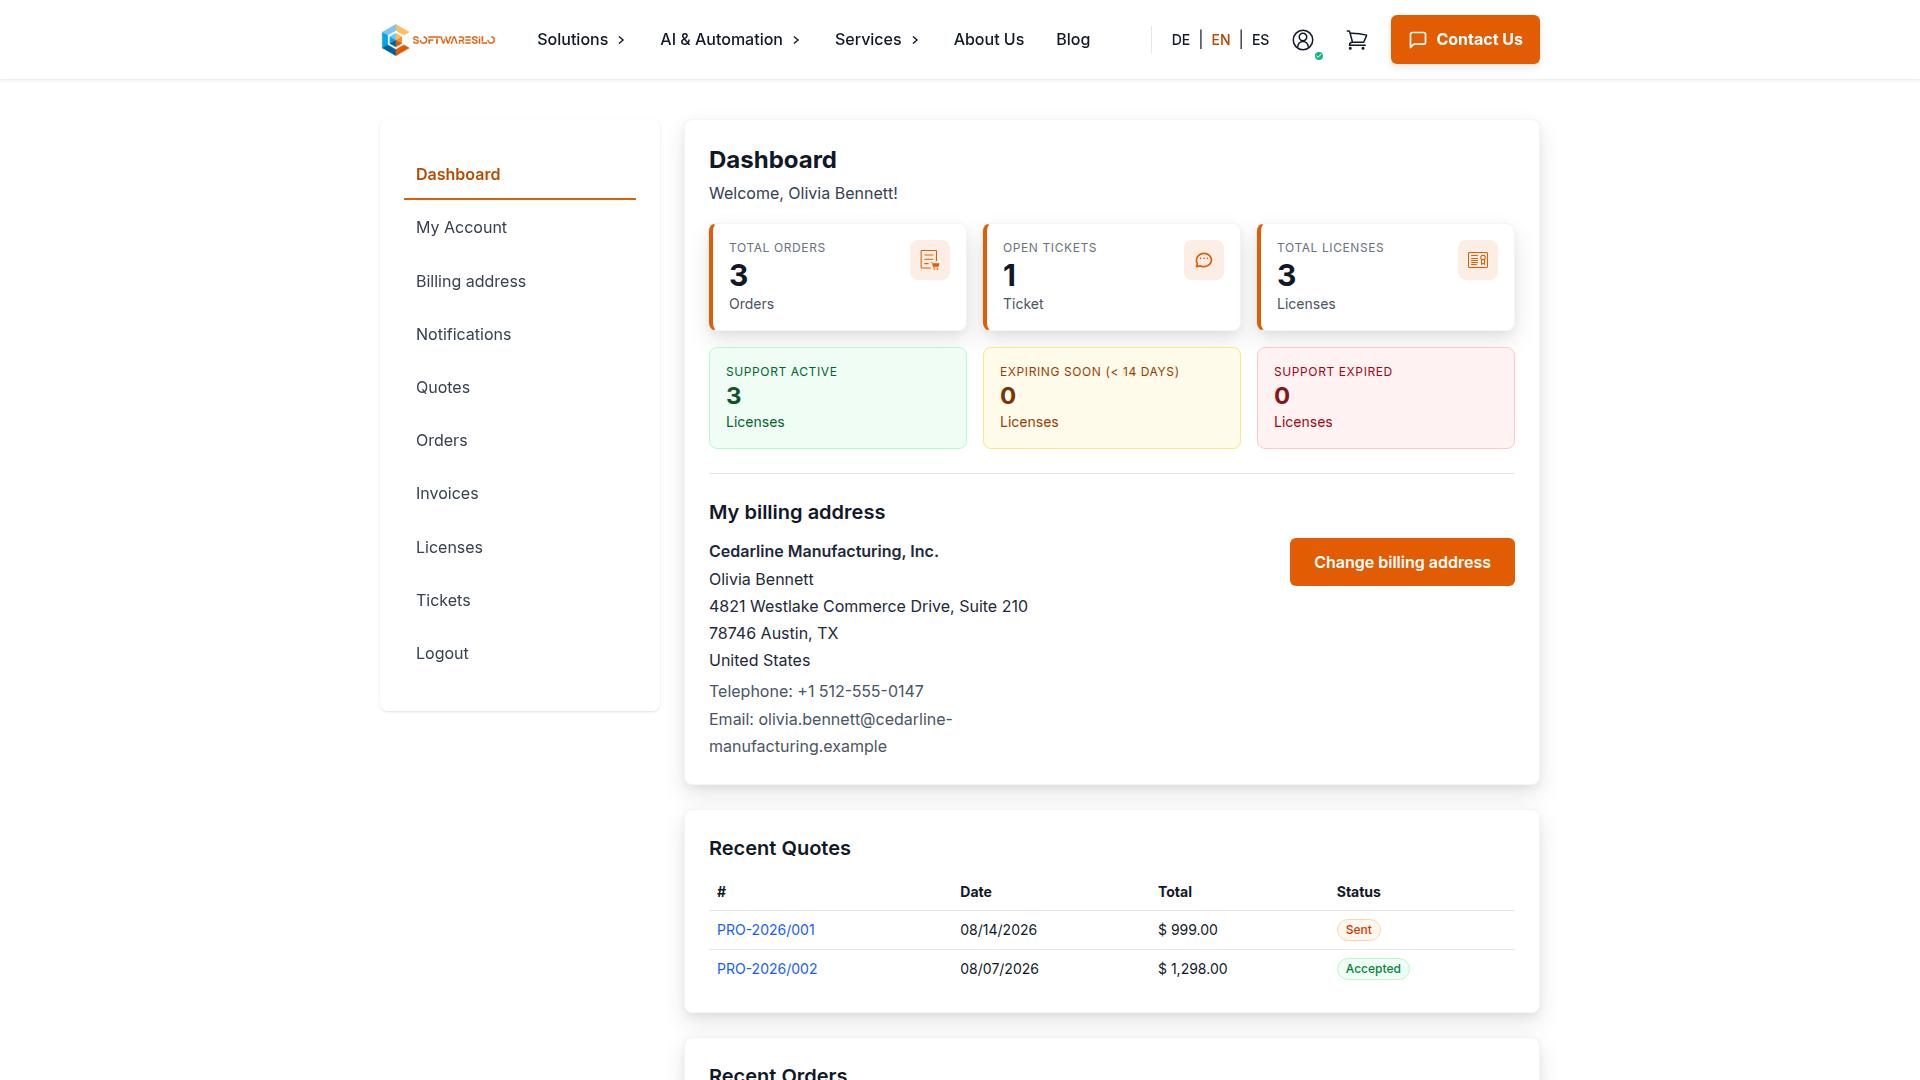This screenshot has width=1920, height=1080.
Task: Click the Expiring Soon licenses card
Action: pos(1112,398)
